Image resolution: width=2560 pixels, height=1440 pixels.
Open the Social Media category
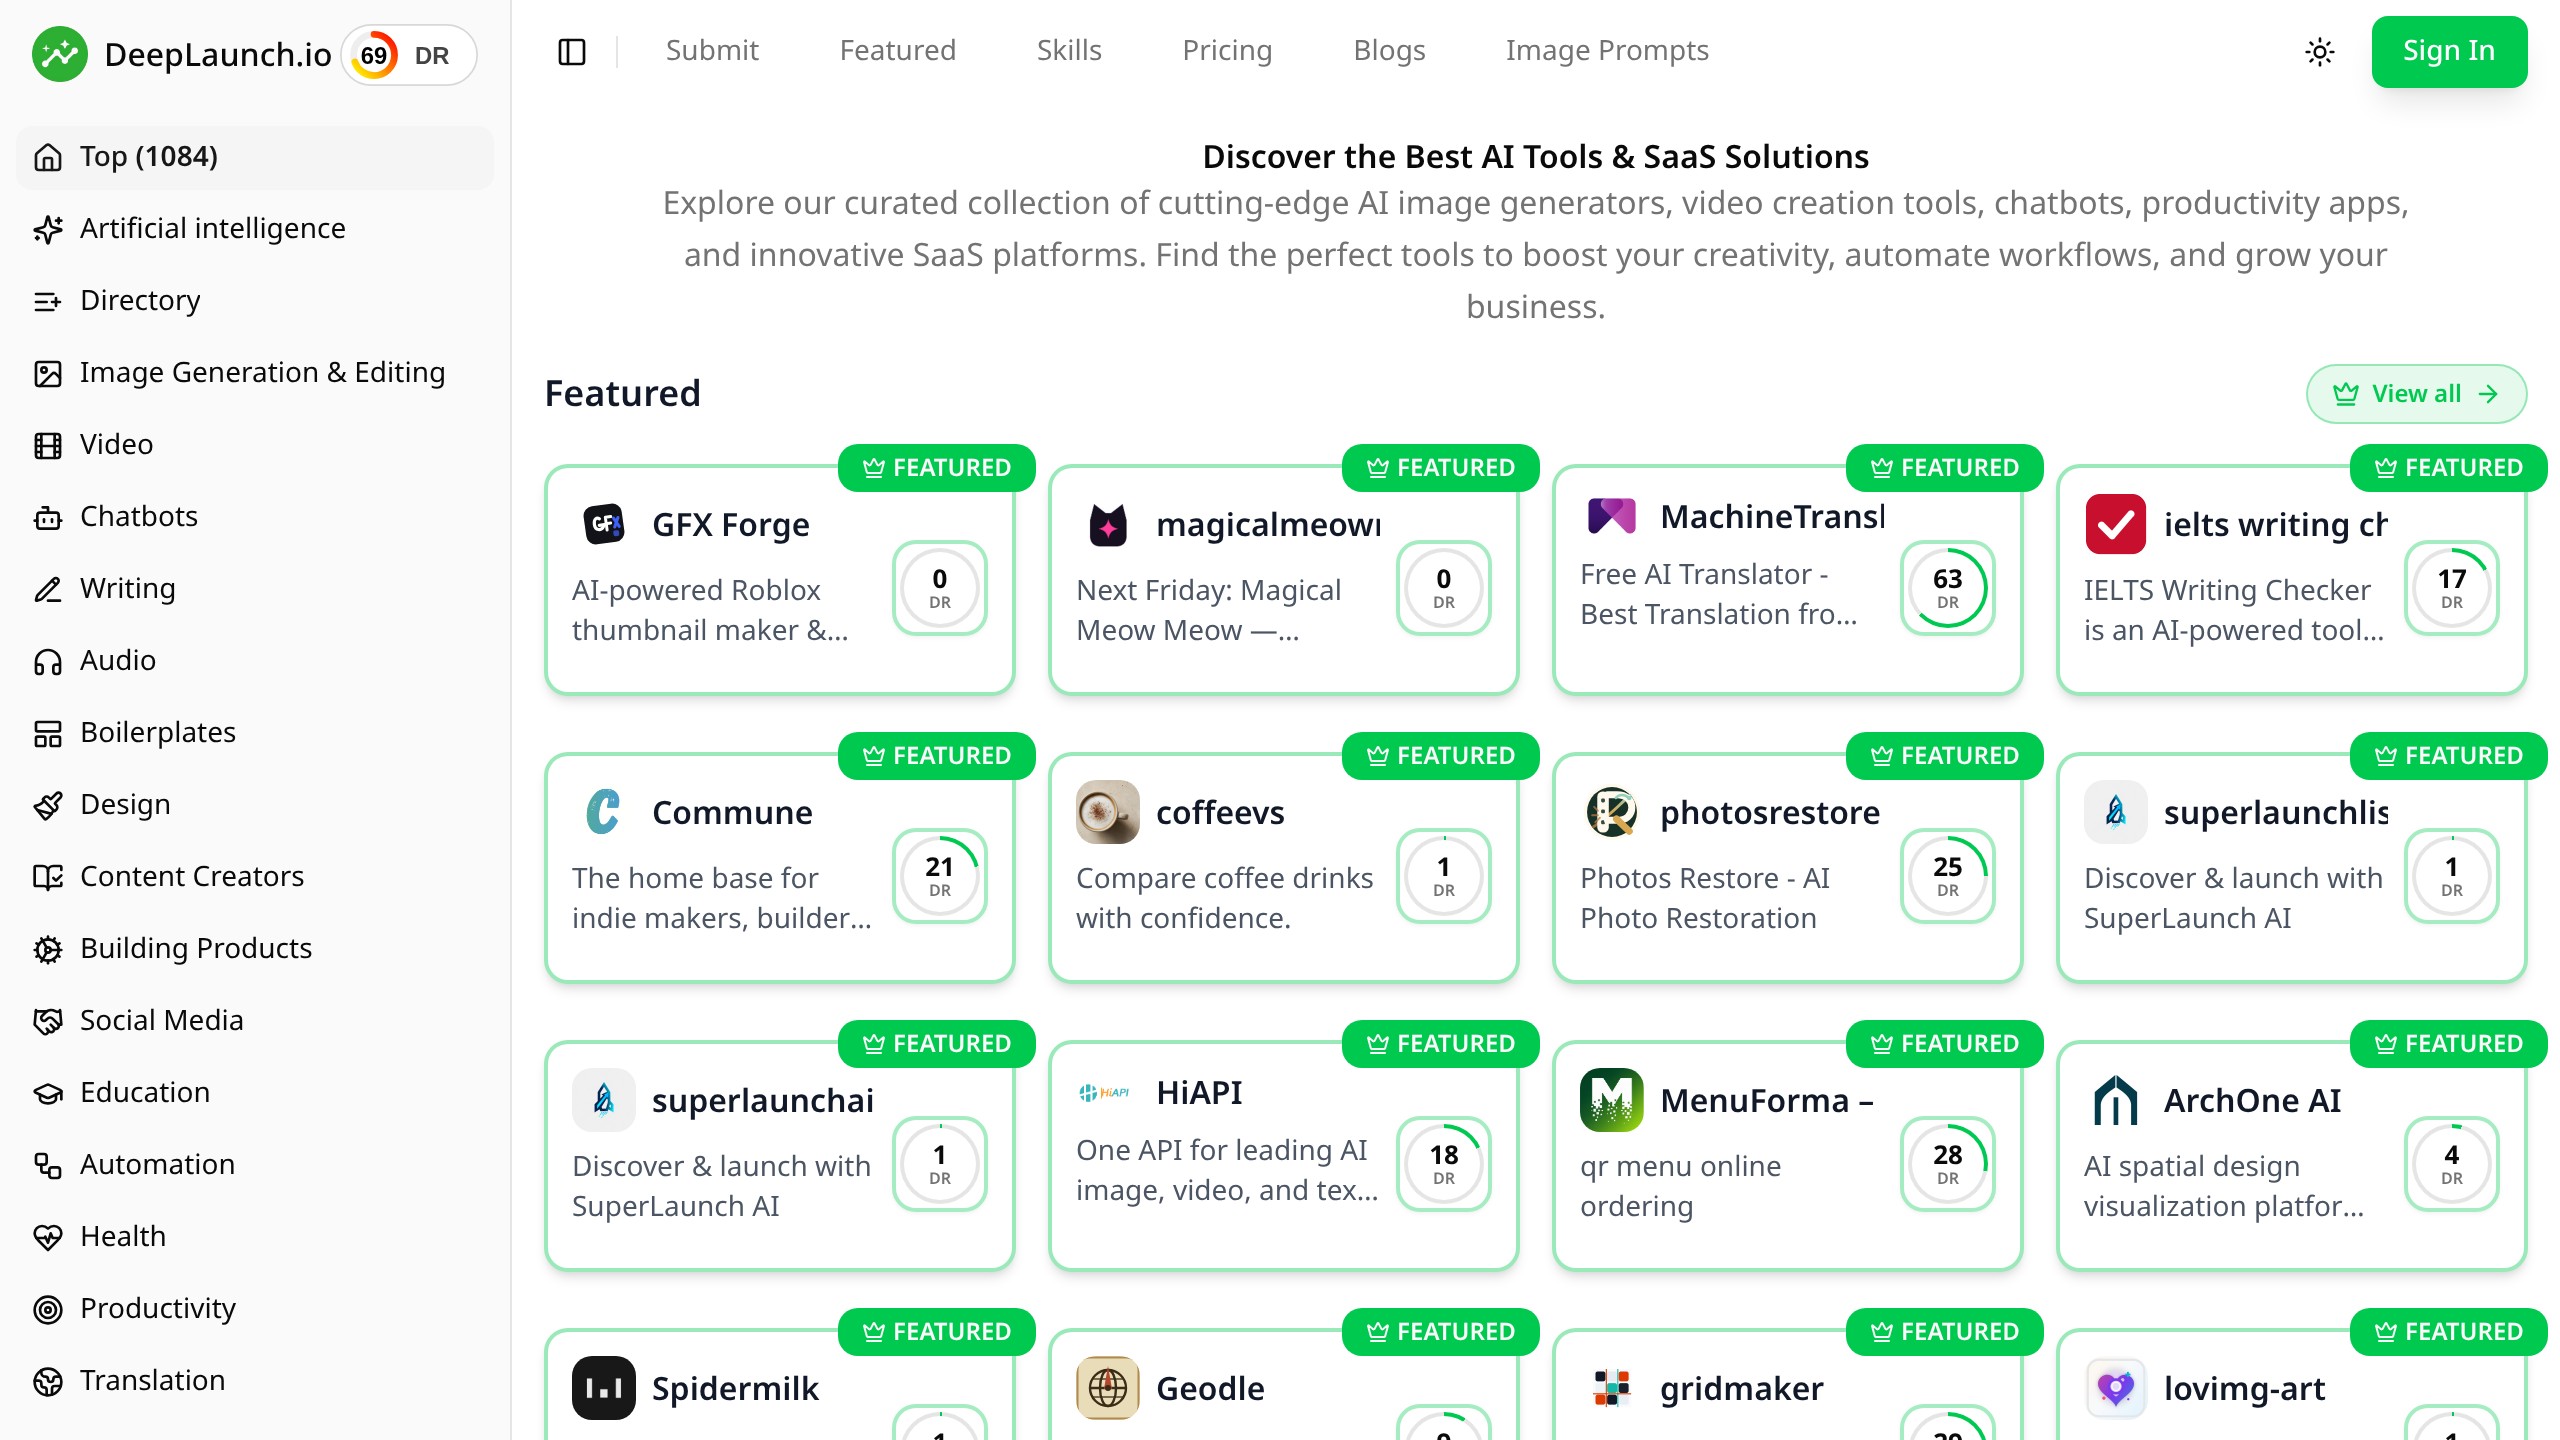pos(255,1020)
